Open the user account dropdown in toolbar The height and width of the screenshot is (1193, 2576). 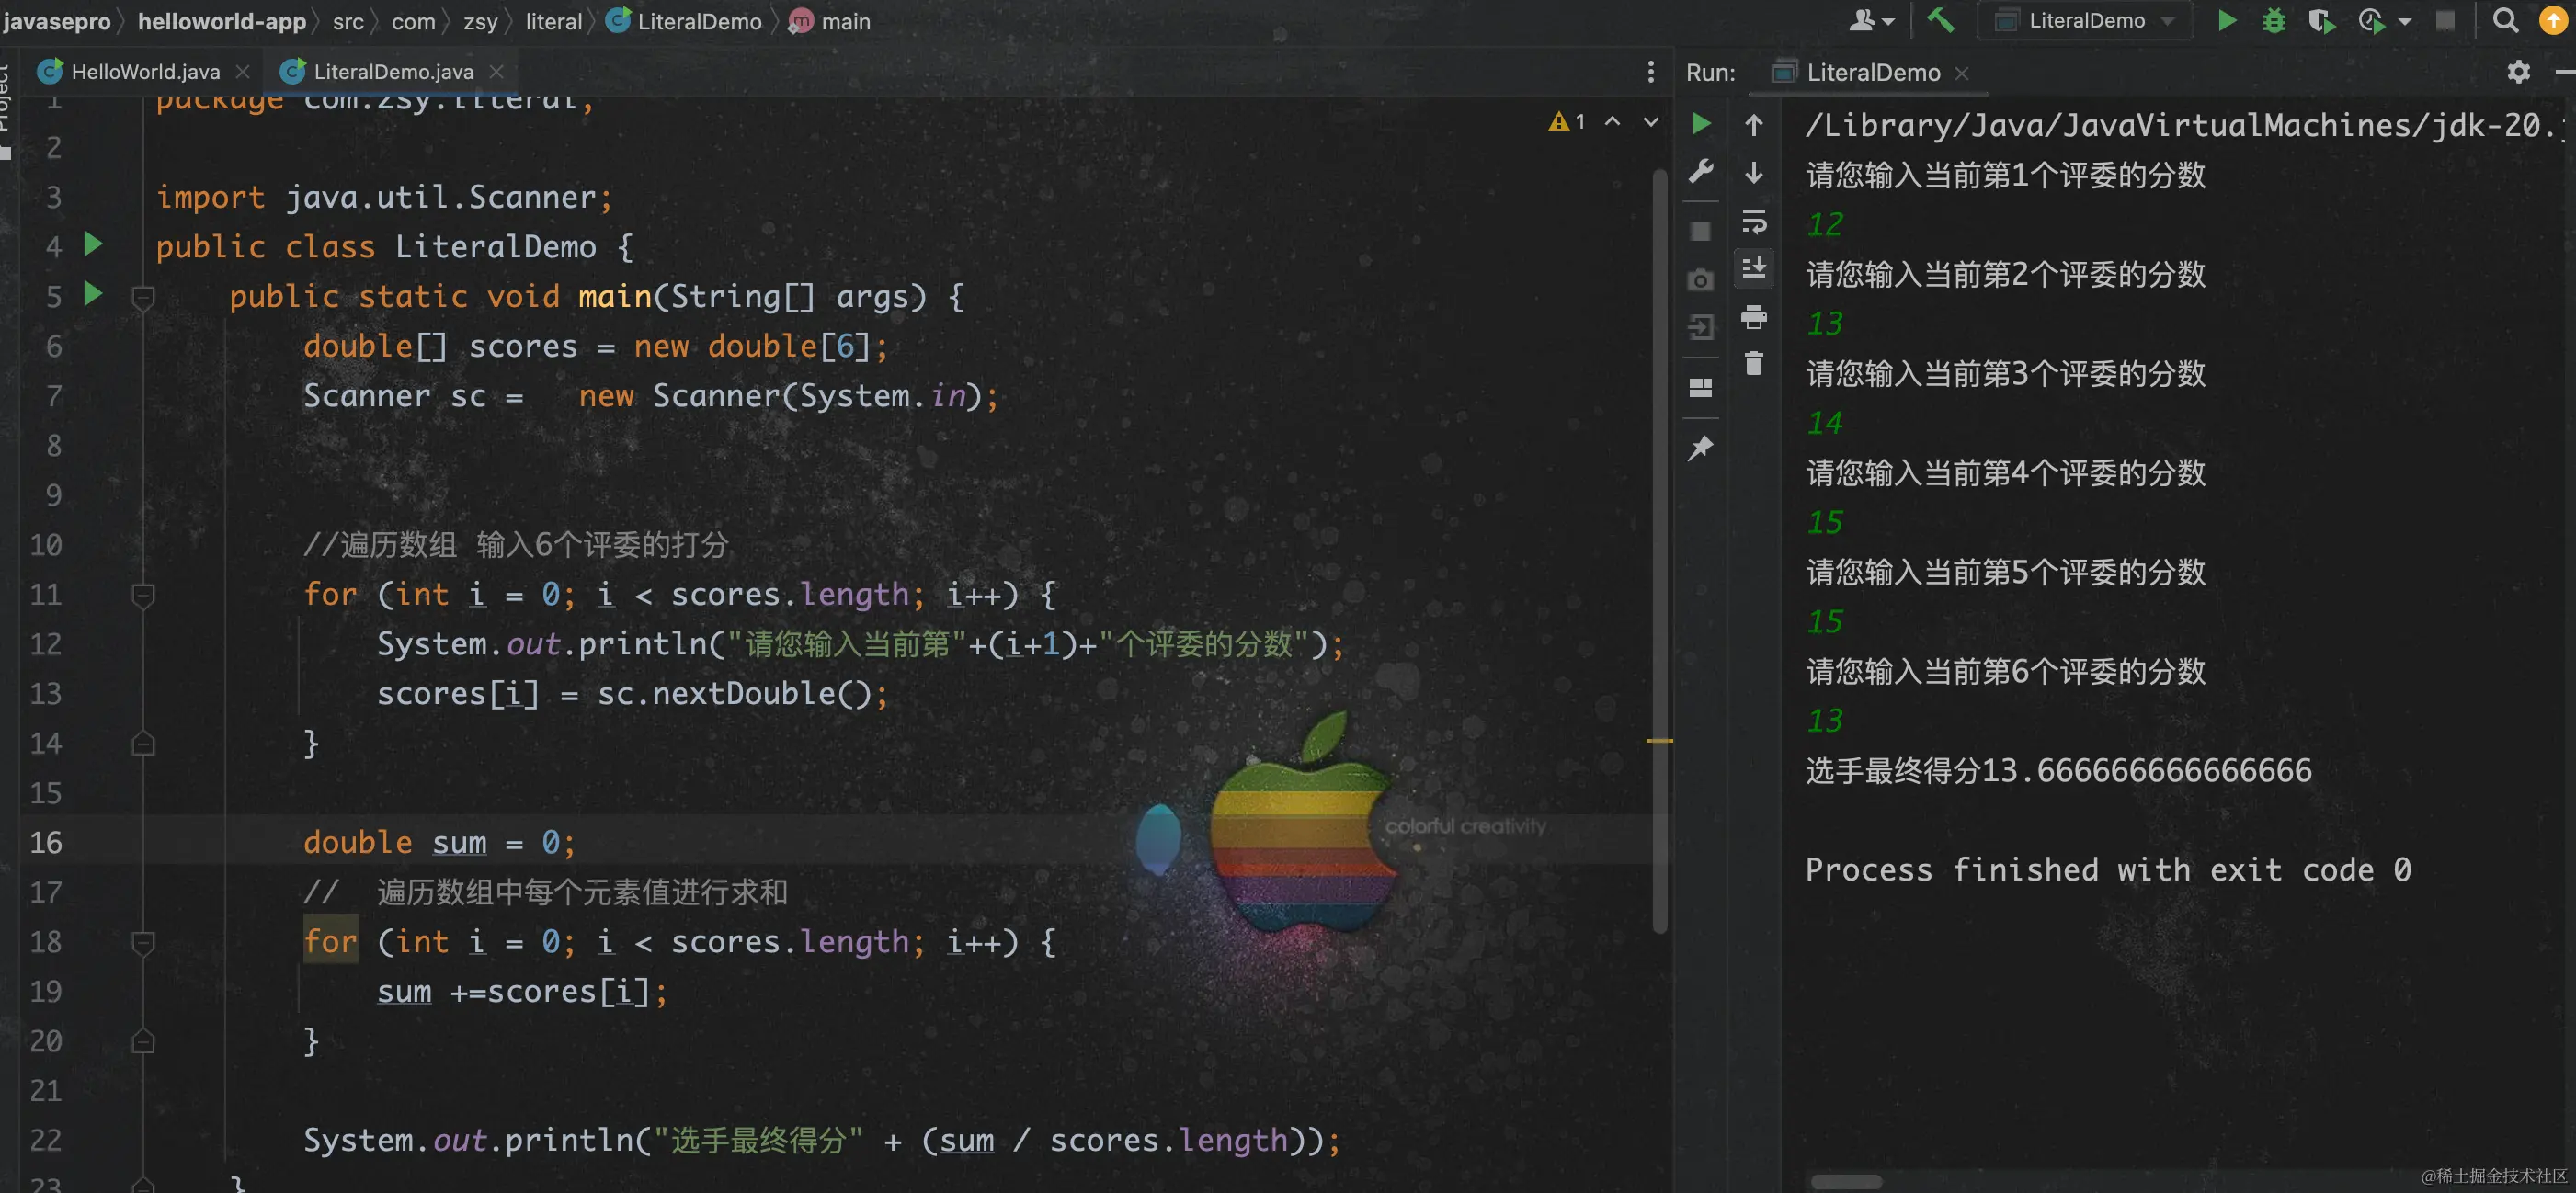(1871, 21)
